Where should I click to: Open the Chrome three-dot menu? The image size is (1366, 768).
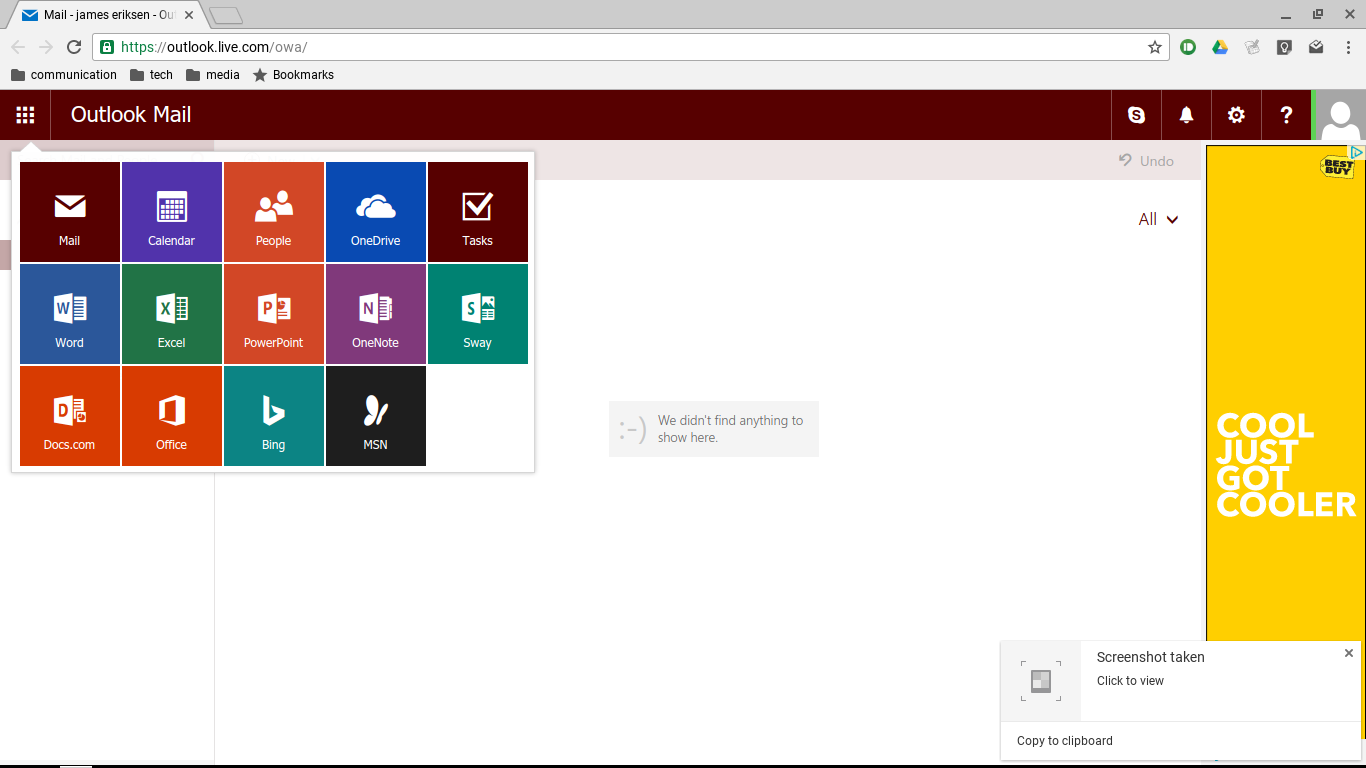pos(1347,47)
